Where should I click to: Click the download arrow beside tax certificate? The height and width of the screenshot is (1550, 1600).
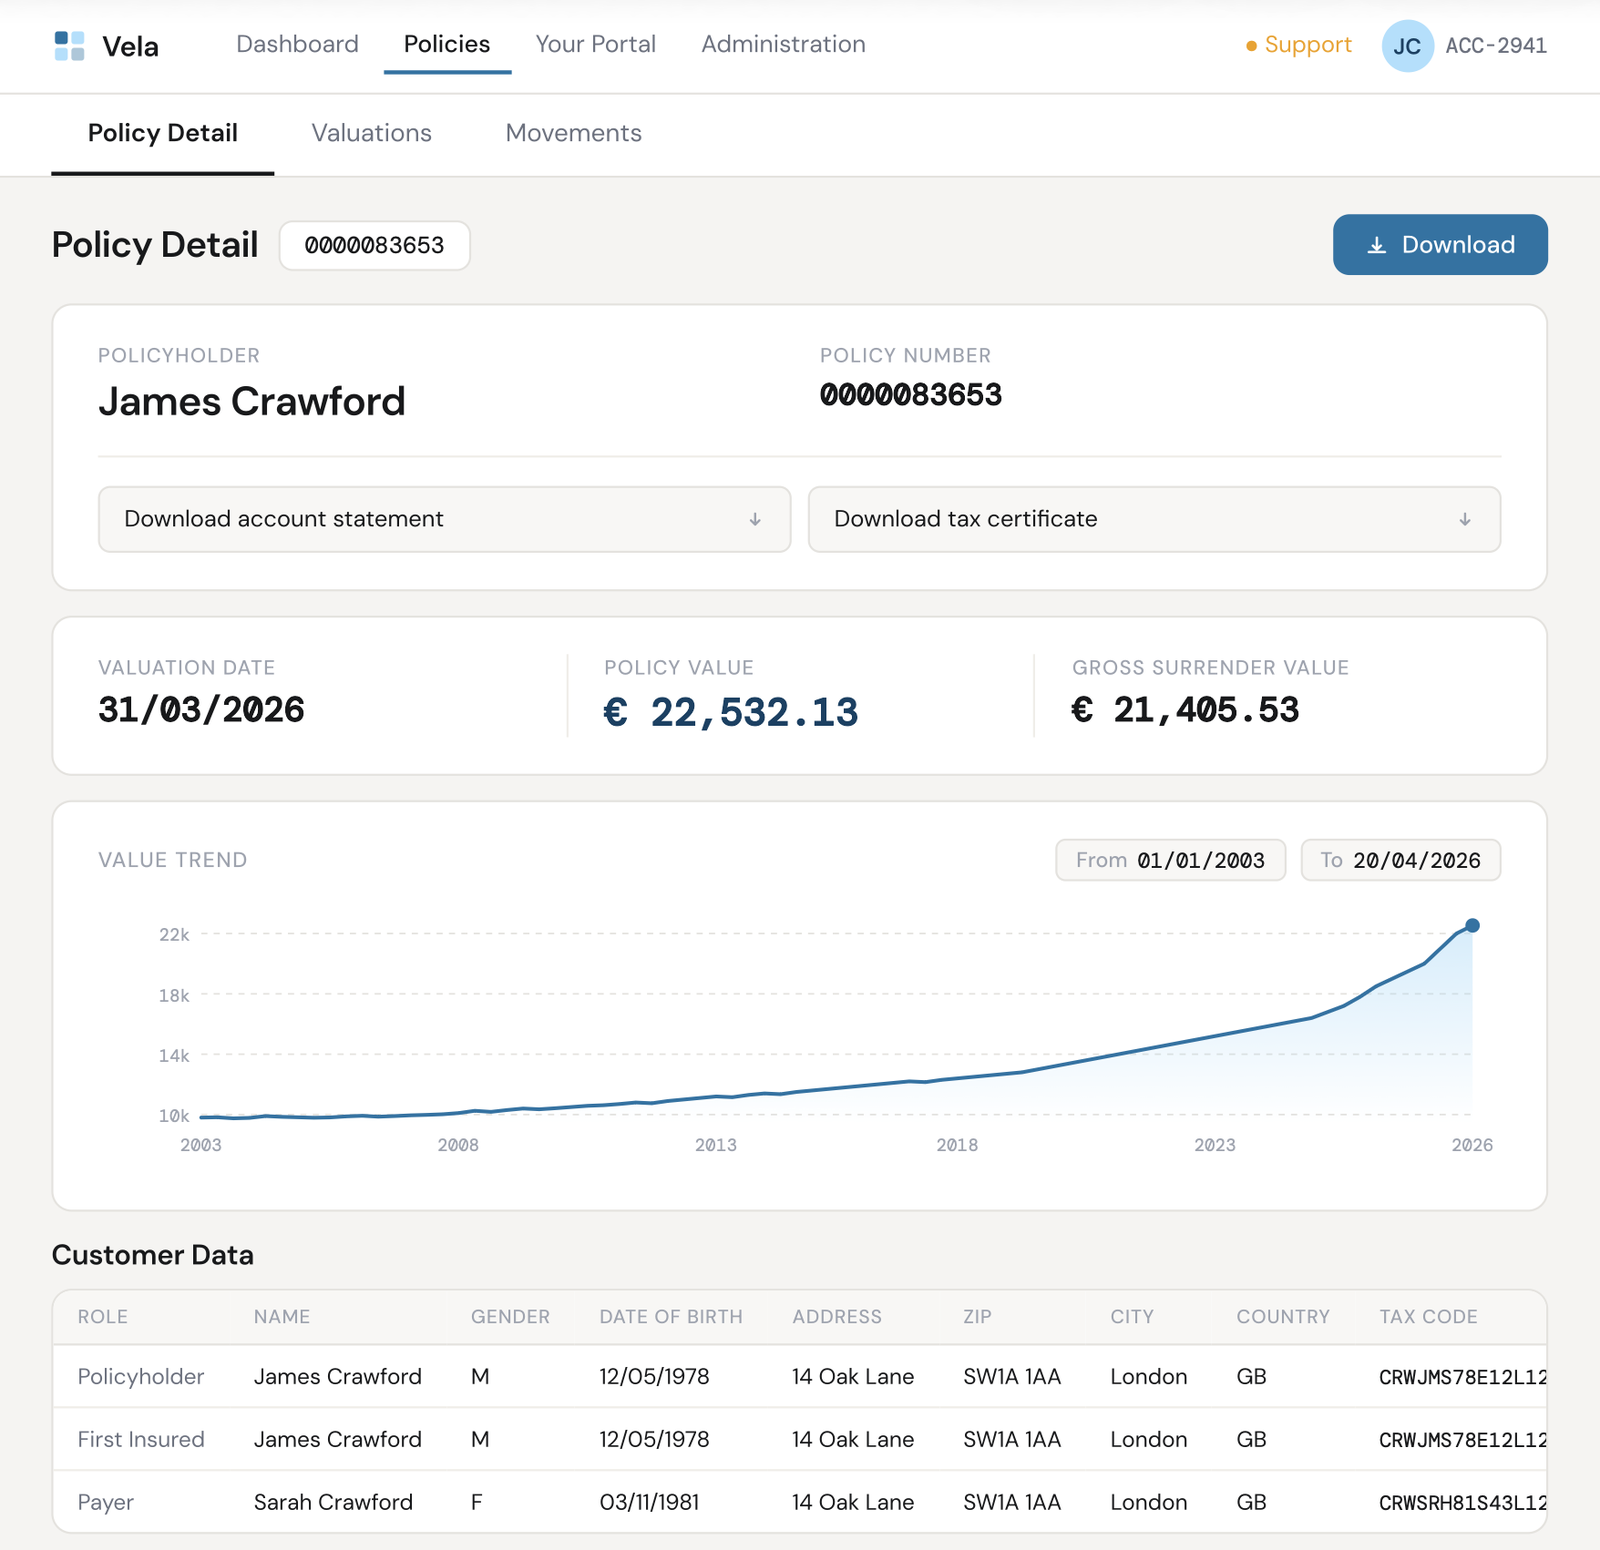click(1465, 519)
